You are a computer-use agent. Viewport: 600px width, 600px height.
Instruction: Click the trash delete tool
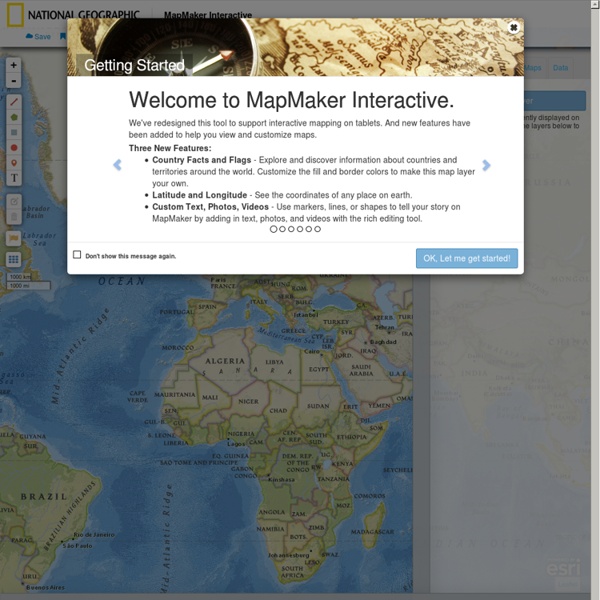point(14,216)
